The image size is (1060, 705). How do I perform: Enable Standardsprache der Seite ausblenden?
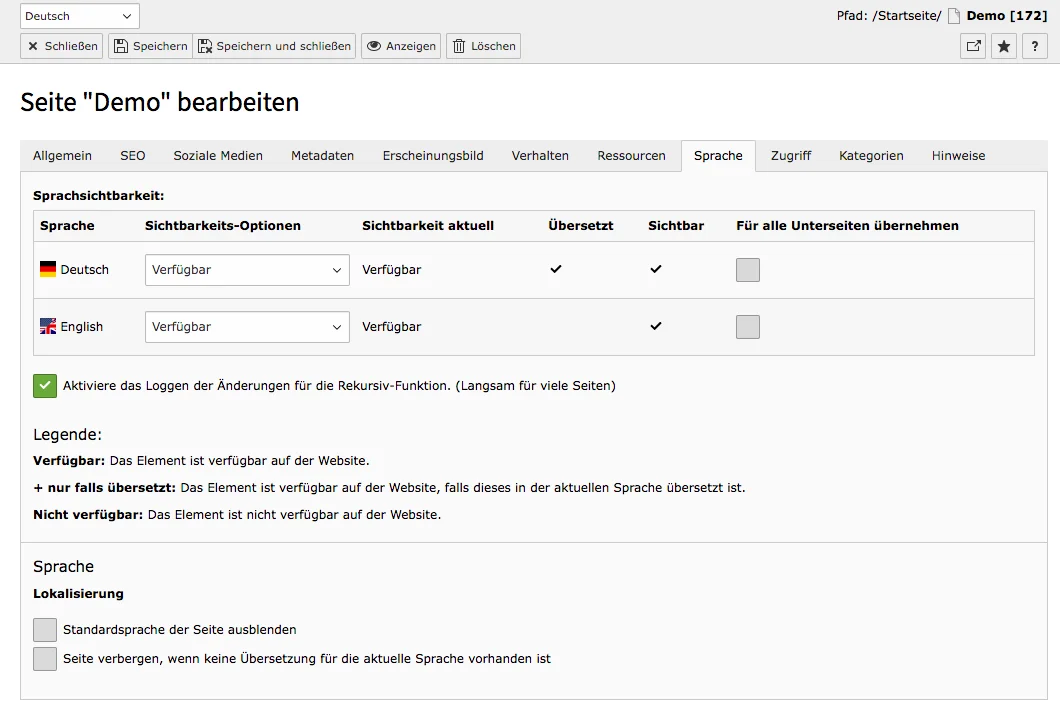click(x=44, y=629)
